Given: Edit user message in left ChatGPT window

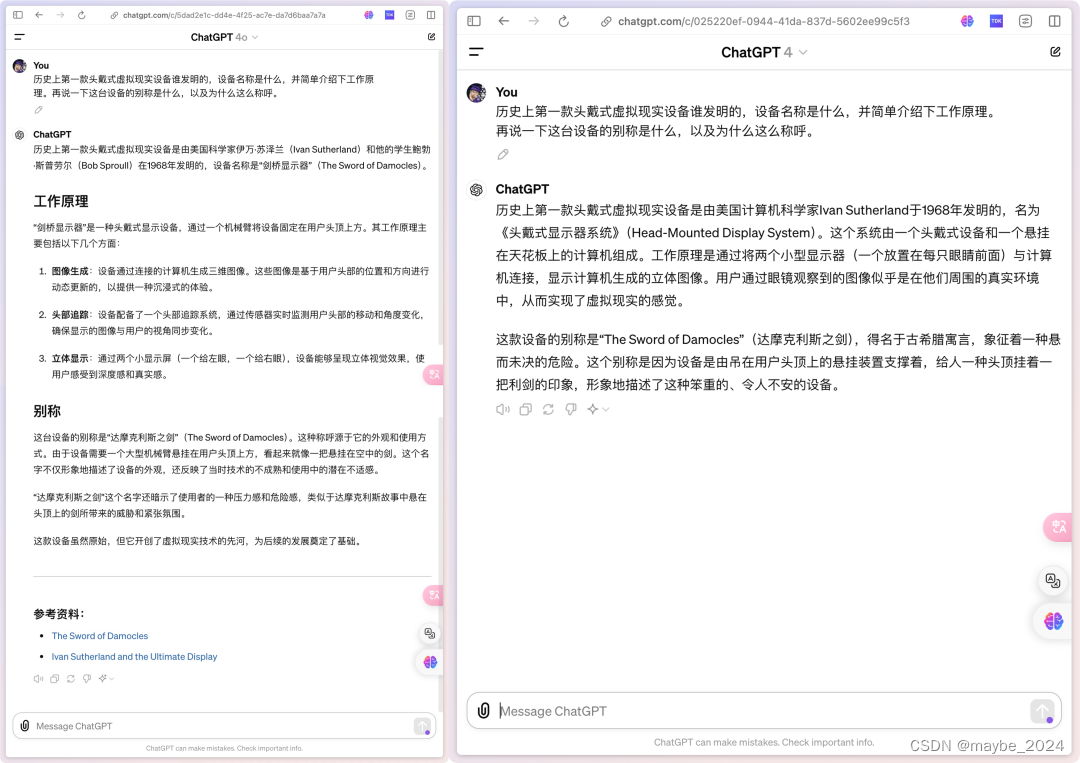Looking at the screenshot, I should coord(39,109).
